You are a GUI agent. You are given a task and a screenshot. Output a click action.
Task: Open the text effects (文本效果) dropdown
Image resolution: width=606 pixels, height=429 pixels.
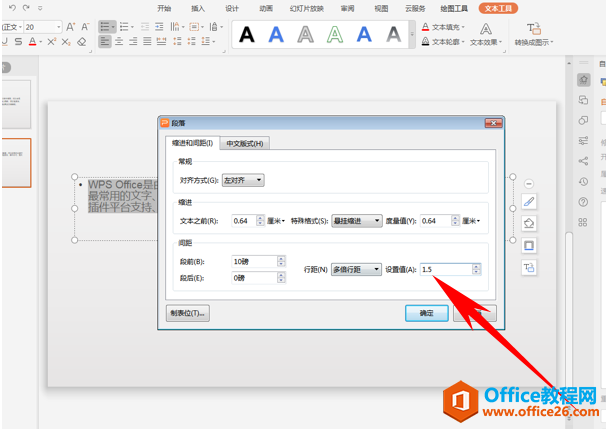pyautogui.click(x=486, y=35)
